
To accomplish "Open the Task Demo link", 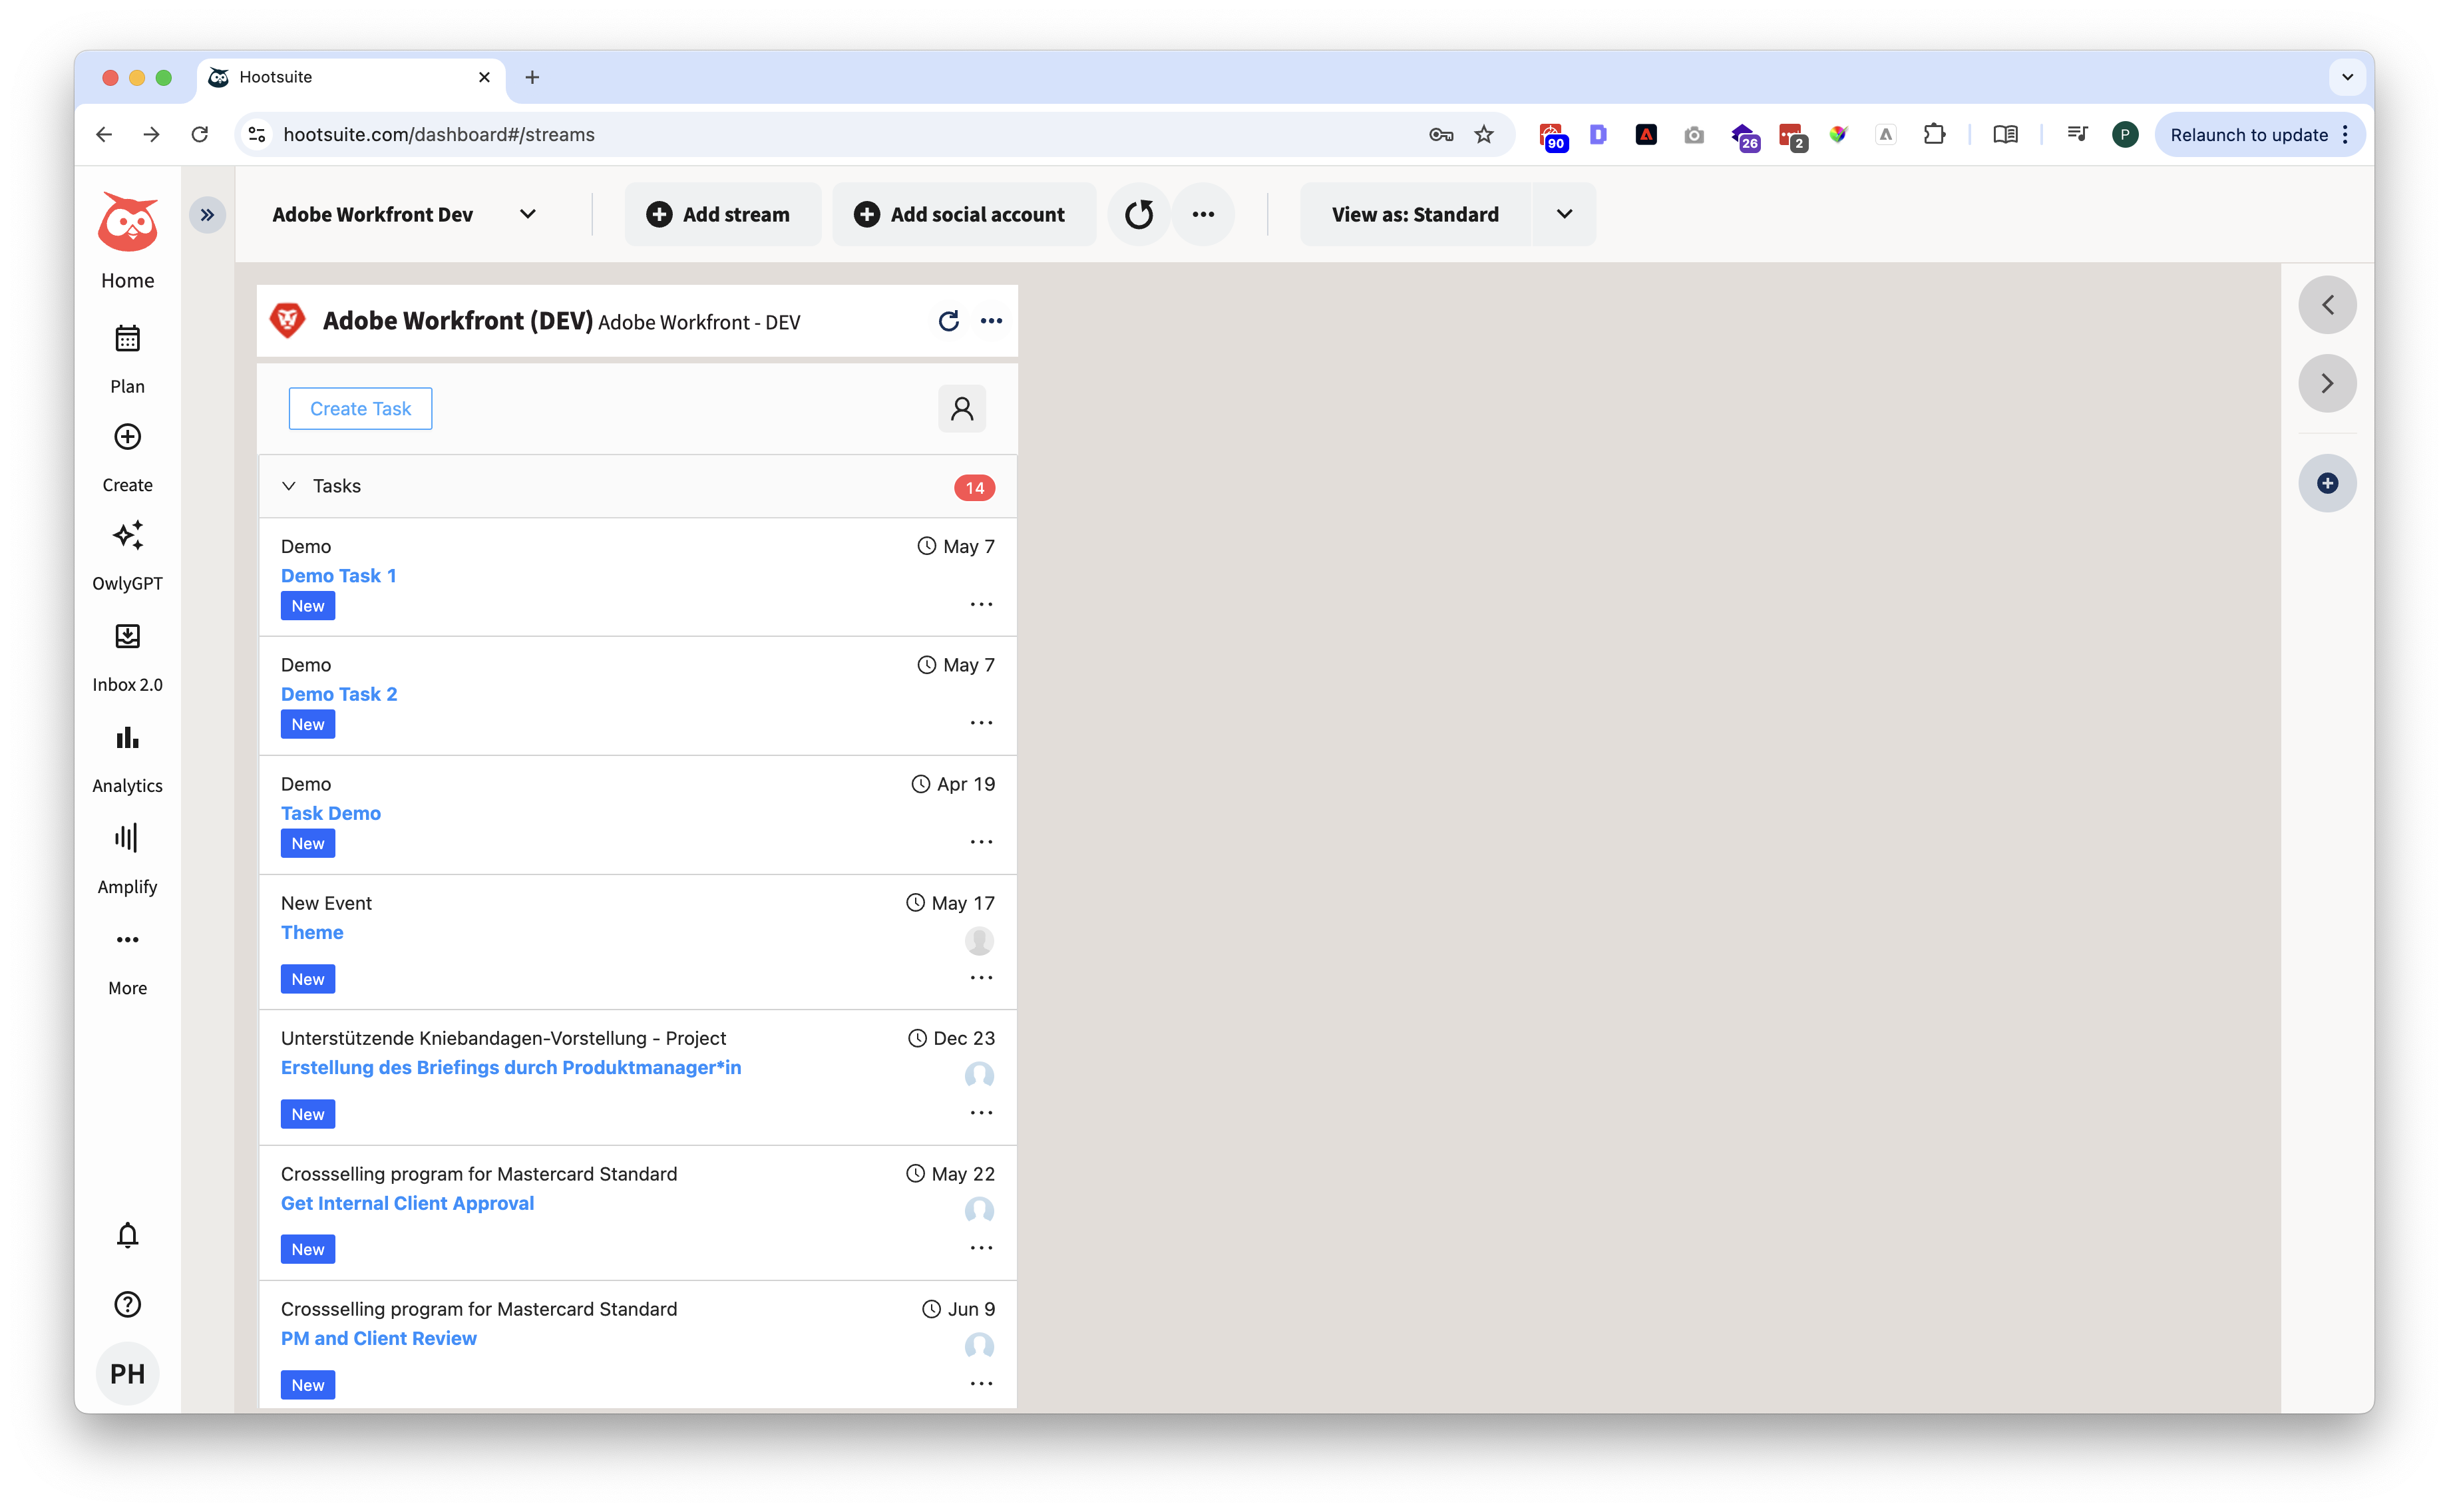I will click(x=331, y=813).
